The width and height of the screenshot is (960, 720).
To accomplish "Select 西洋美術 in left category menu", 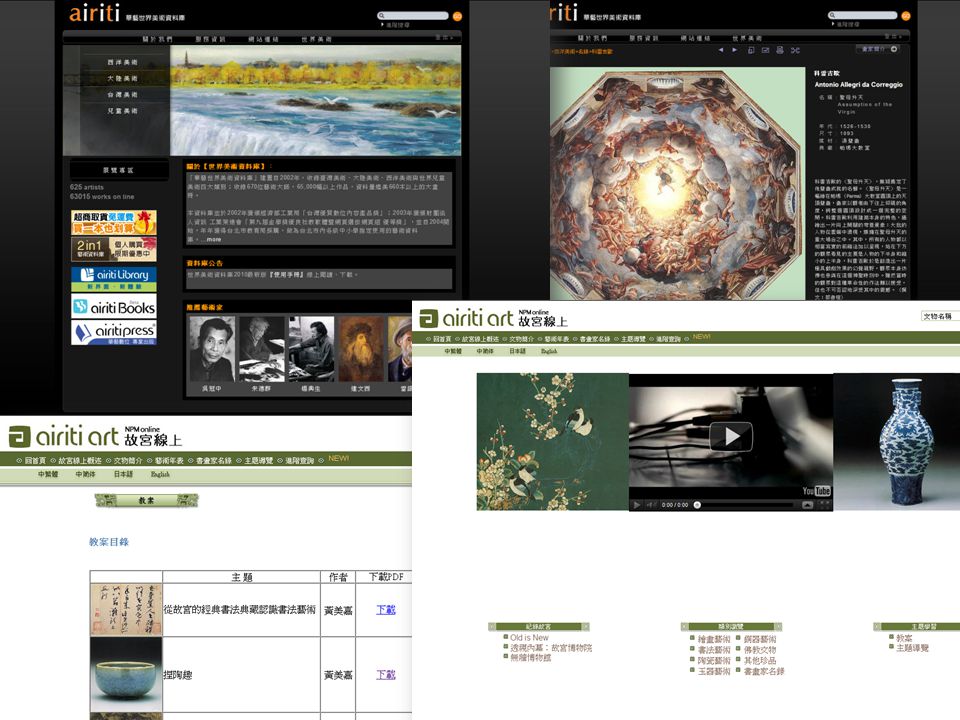I will [x=122, y=62].
